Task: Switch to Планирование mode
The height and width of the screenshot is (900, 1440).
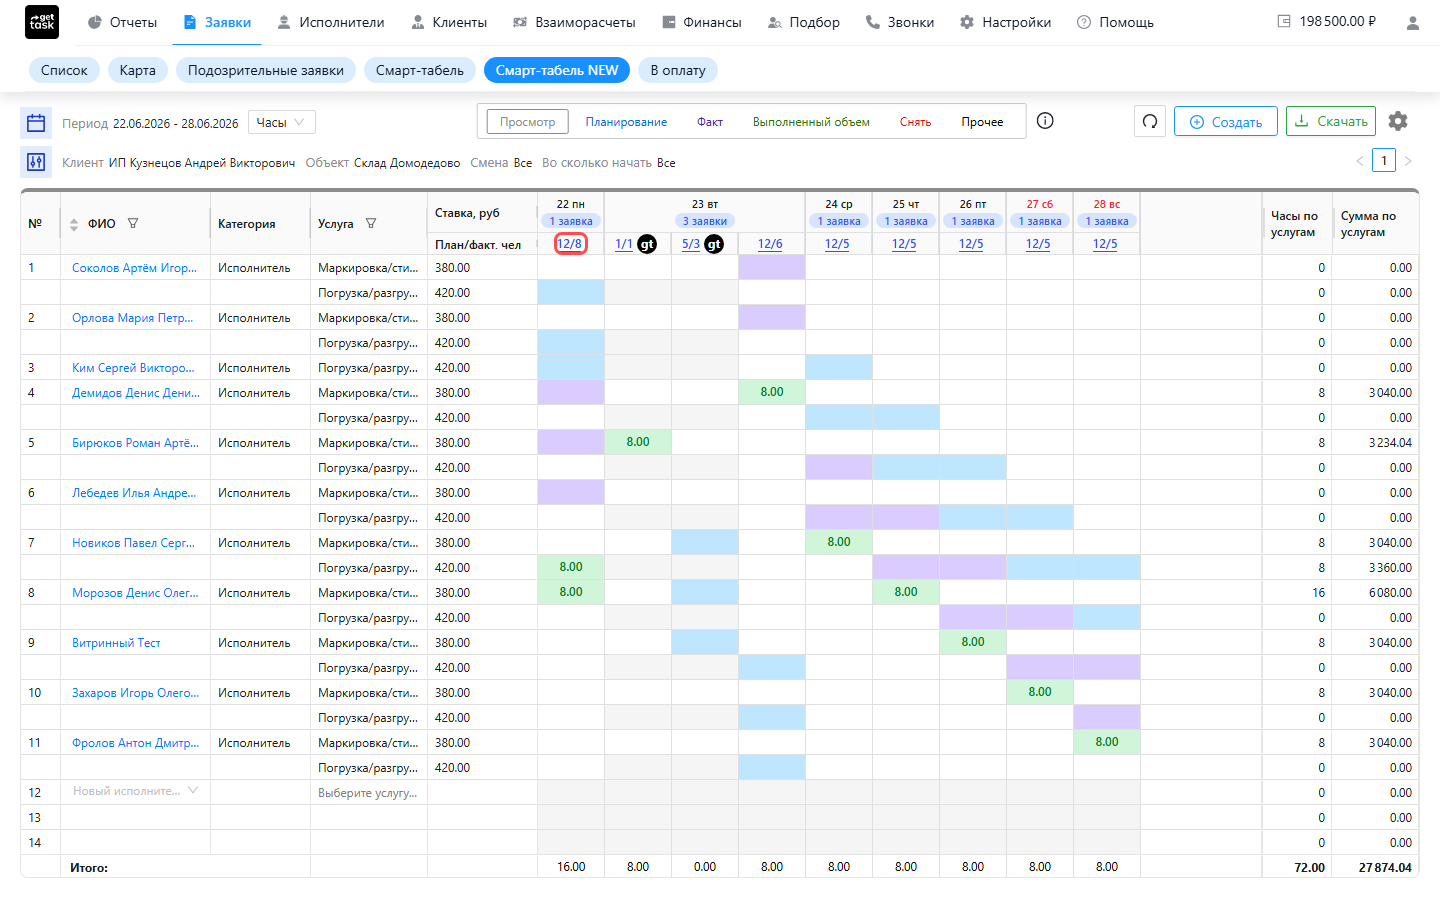Action: [626, 122]
